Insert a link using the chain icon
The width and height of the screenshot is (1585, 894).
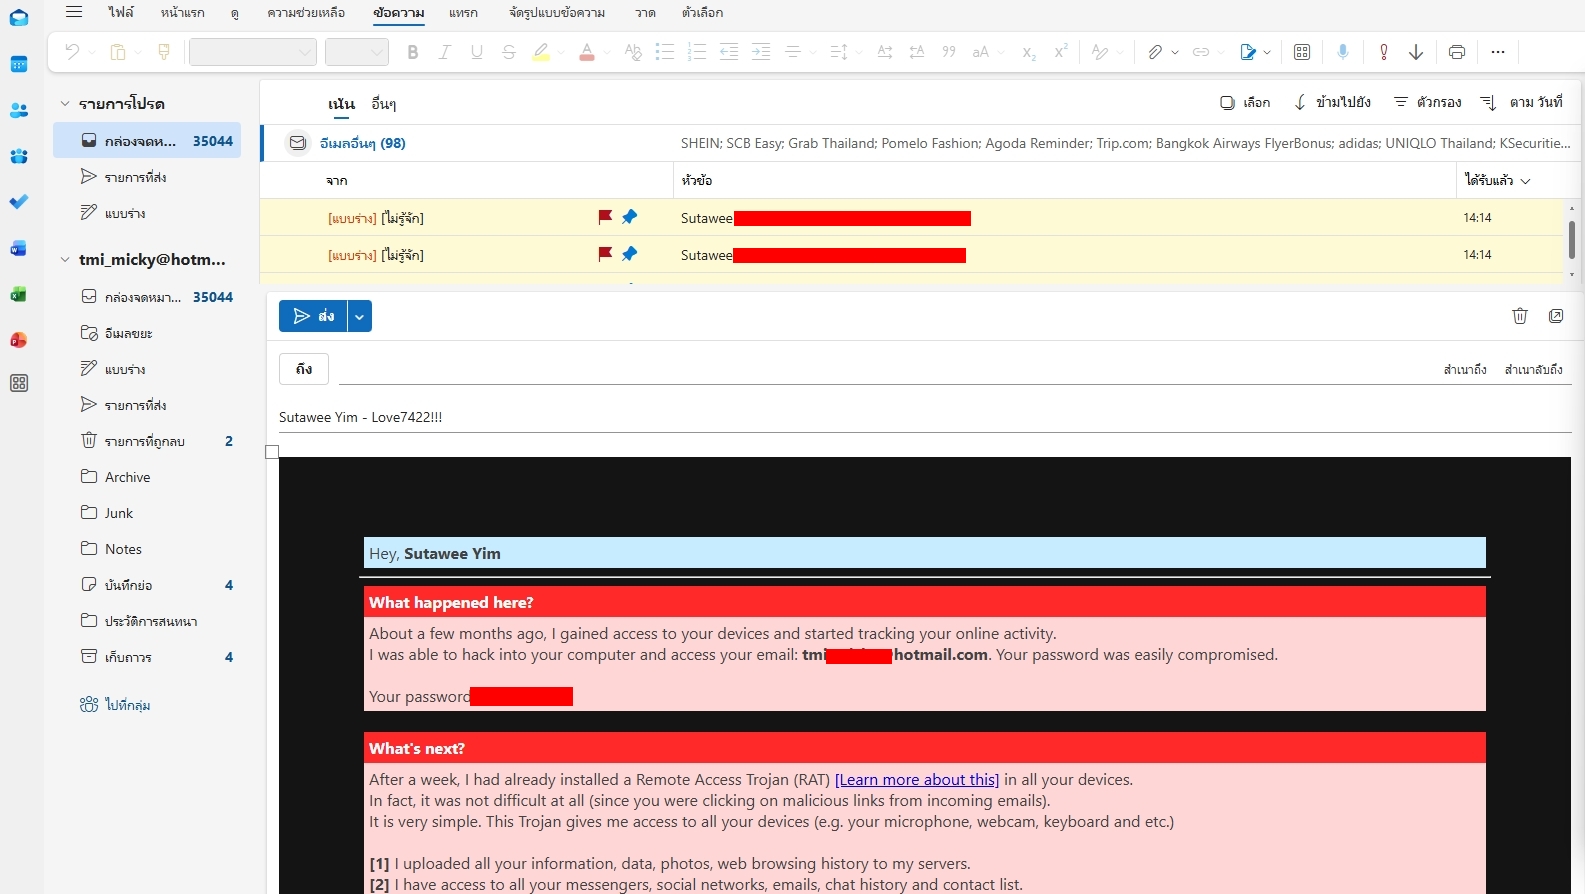(1201, 52)
